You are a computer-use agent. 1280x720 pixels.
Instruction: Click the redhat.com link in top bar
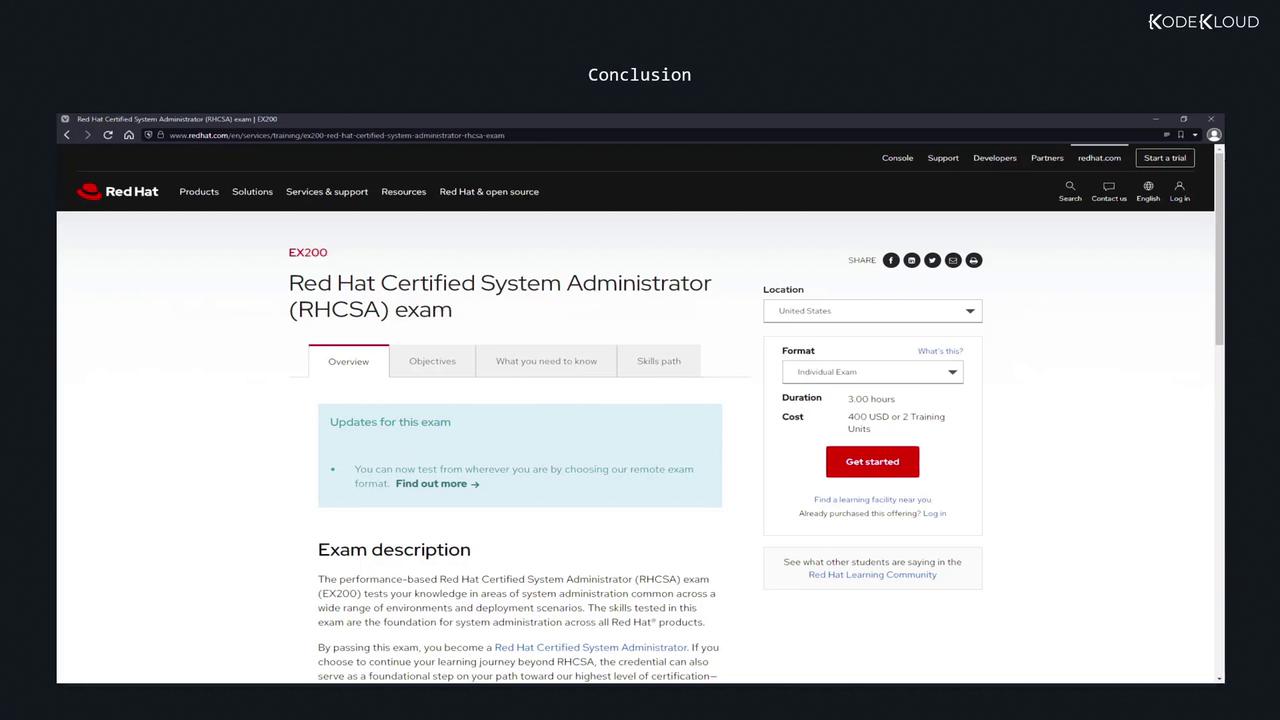pos(1099,158)
